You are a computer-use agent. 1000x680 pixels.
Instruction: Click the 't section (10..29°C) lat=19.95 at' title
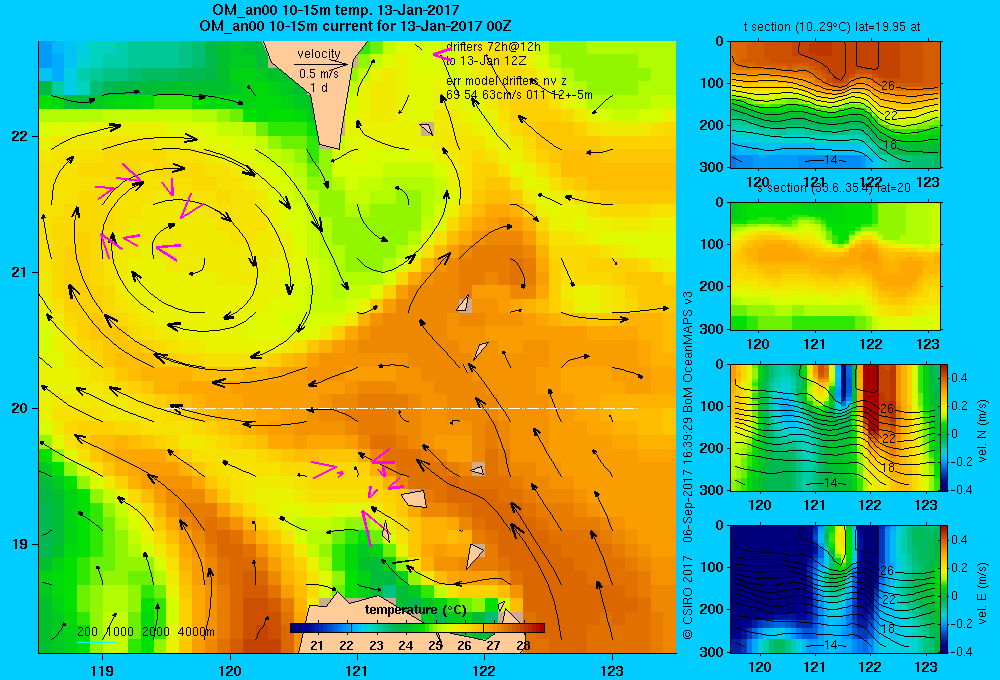point(832,27)
